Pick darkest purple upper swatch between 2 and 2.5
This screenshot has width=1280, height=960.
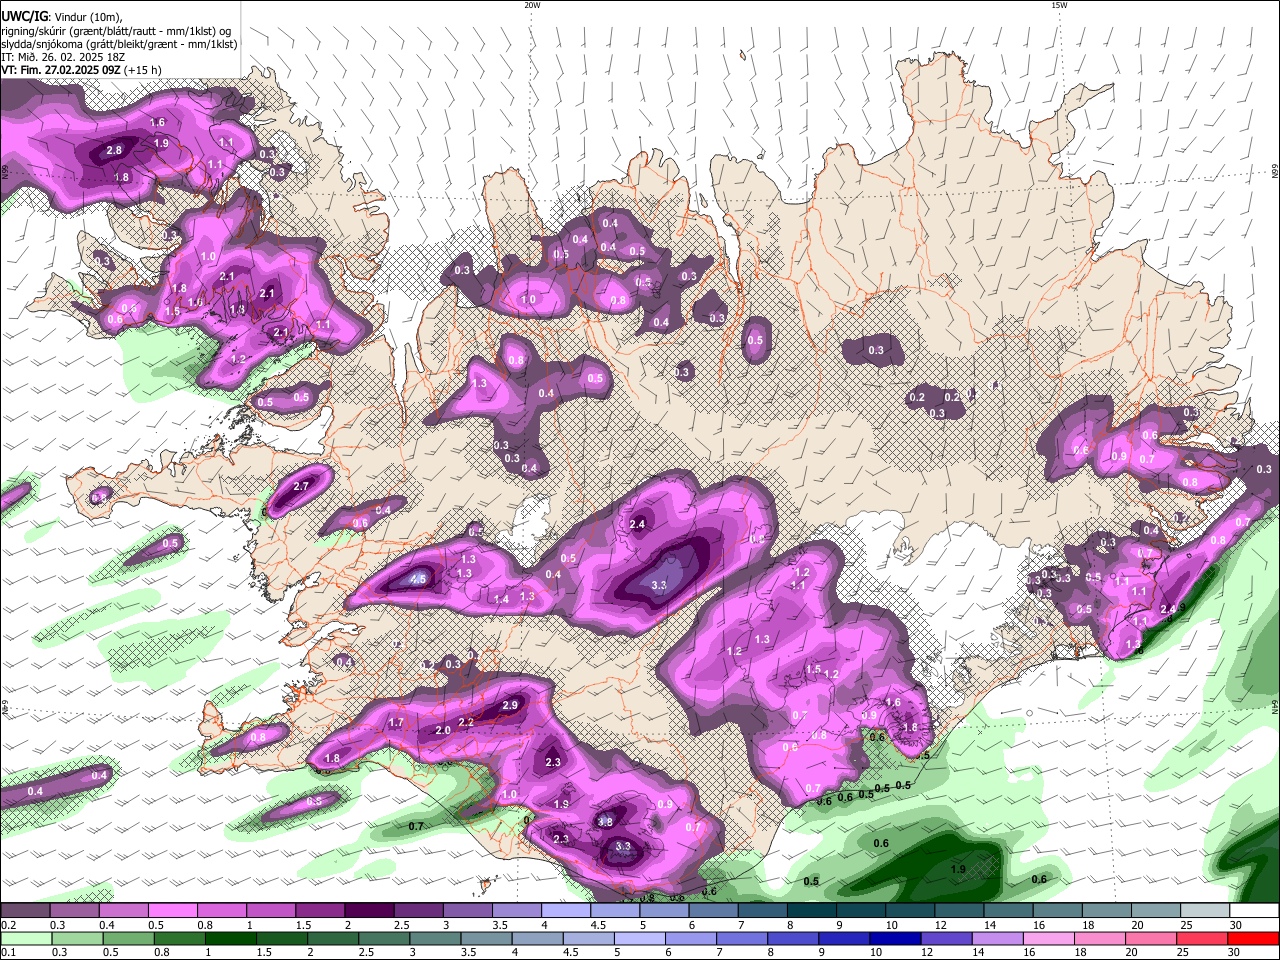pos(369,911)
